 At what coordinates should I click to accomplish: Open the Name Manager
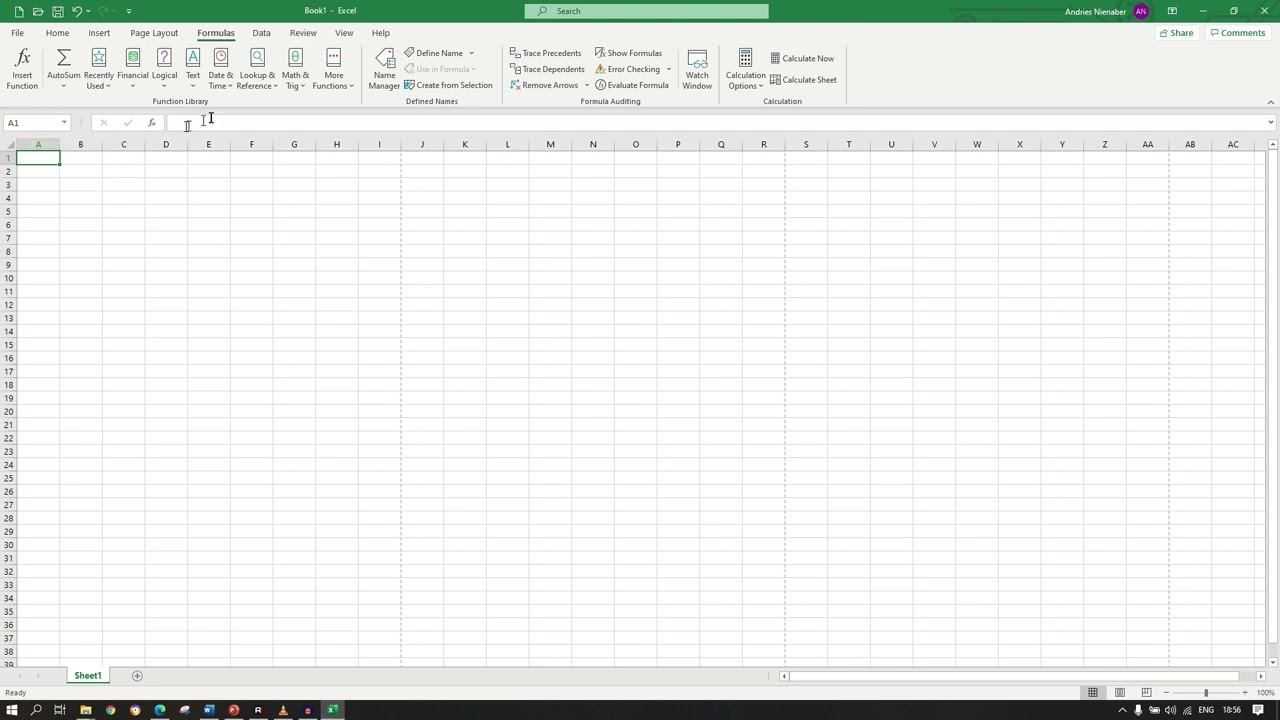pos(384,68)
